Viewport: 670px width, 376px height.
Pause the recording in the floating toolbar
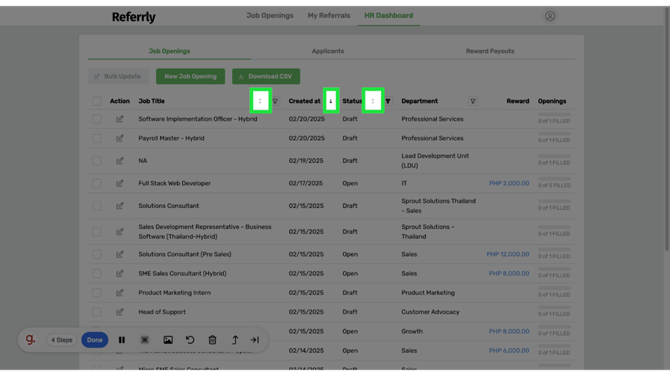point(122,340)
